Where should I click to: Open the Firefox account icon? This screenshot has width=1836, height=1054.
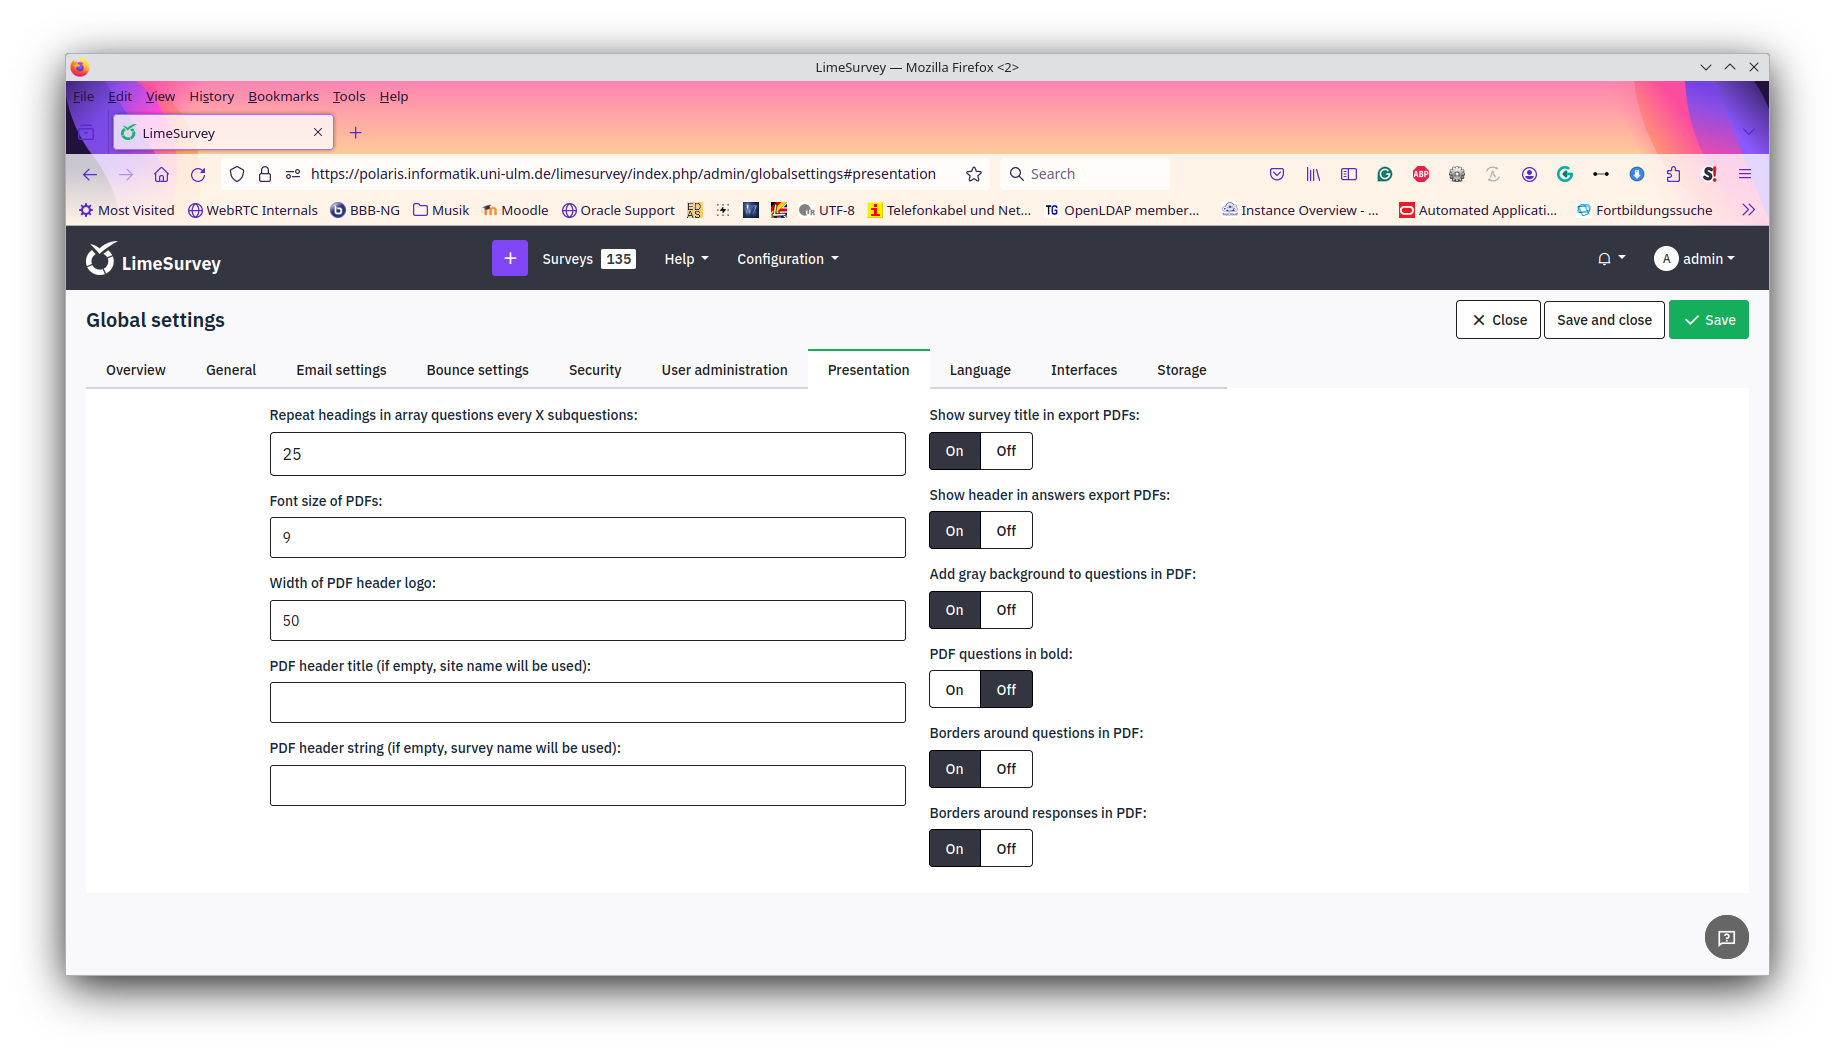click(1529, 174)
